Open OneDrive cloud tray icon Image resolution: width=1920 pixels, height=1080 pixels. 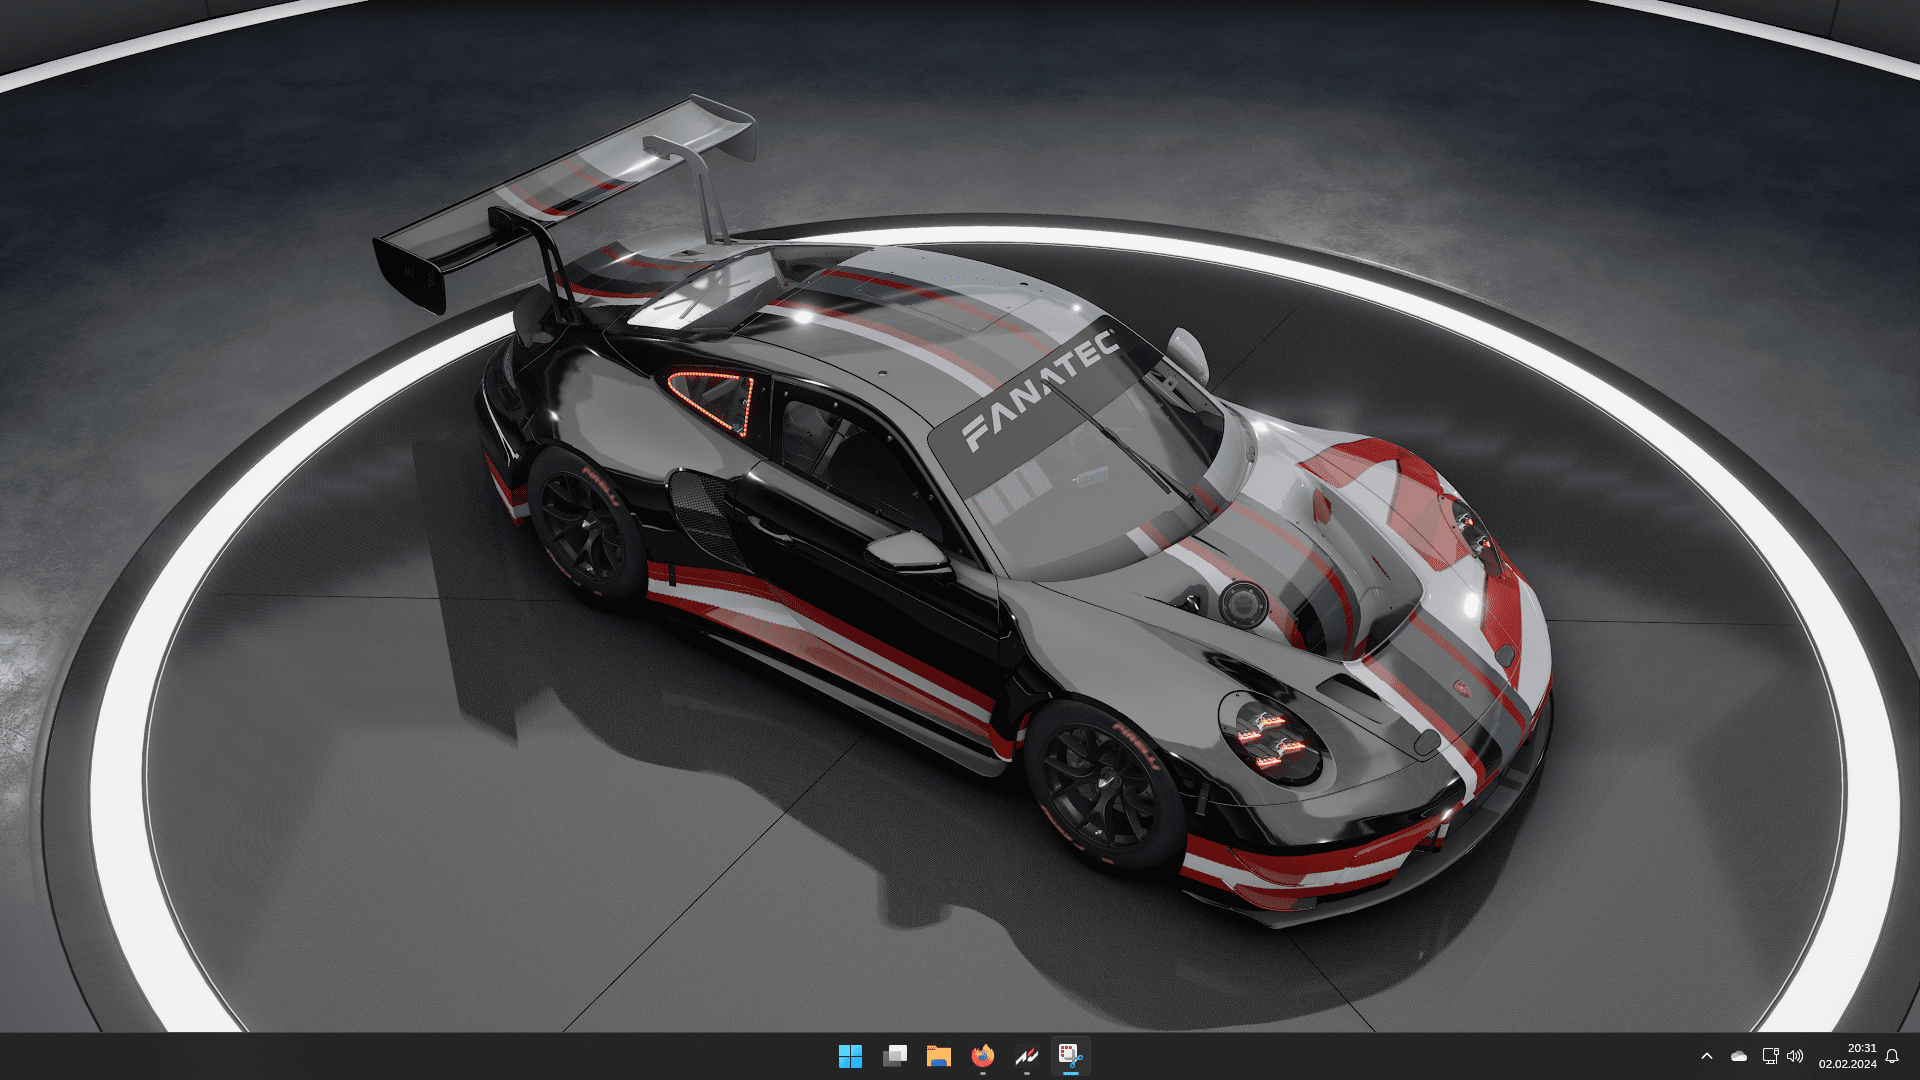pyautogui.click(x=1739, y=1056)
